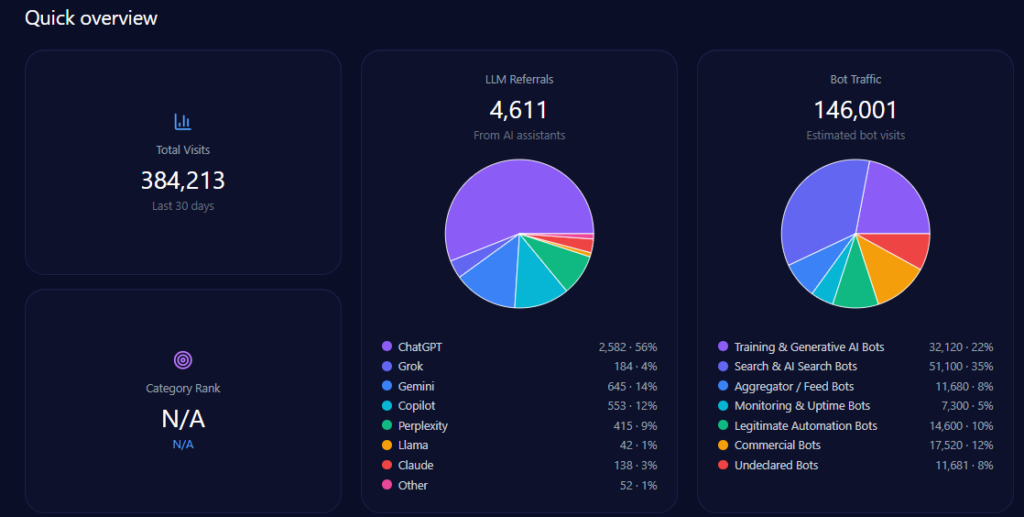1024x517 pixels.
Task: Select the Legitimate Automation Bots label
Action: 805,426
